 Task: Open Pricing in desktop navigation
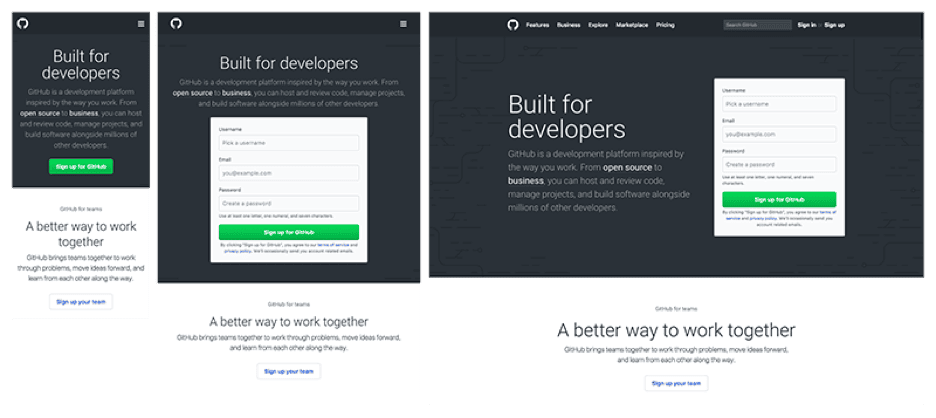click(x=665, y=25)
